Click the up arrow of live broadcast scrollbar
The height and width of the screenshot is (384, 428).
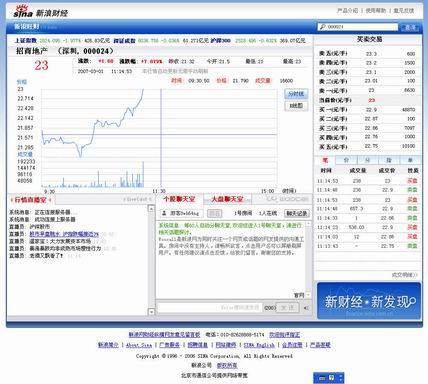pyautogui.click(x=151, y=209)
